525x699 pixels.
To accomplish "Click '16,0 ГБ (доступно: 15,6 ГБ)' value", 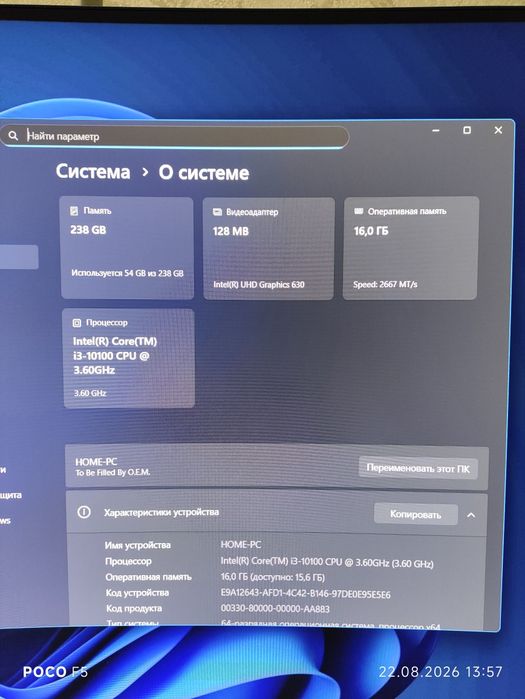I will 273,577.
